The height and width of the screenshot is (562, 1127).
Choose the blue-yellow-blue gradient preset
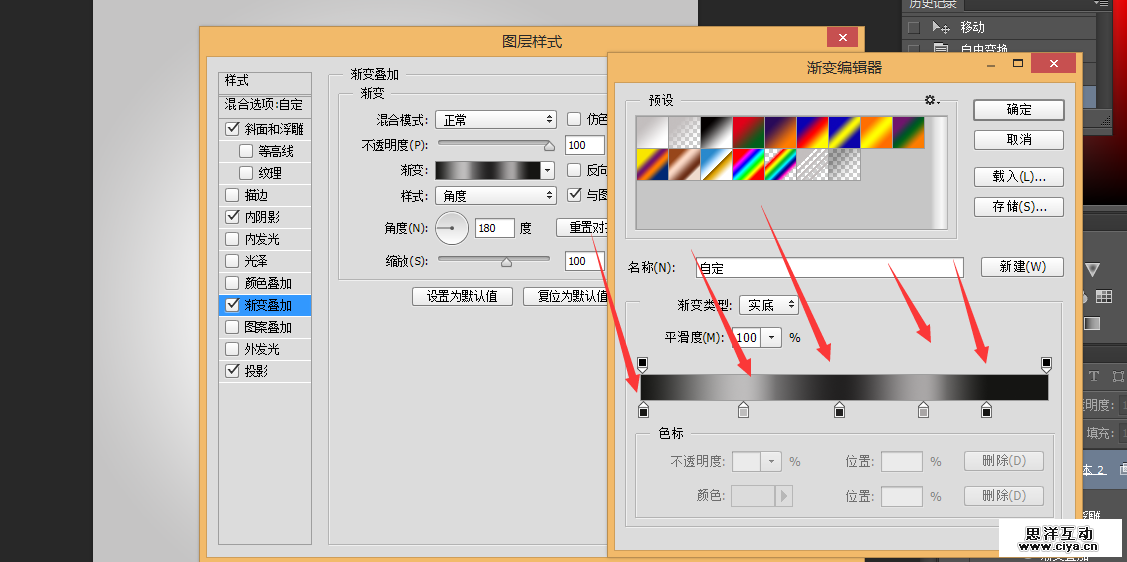coord(844,132)
